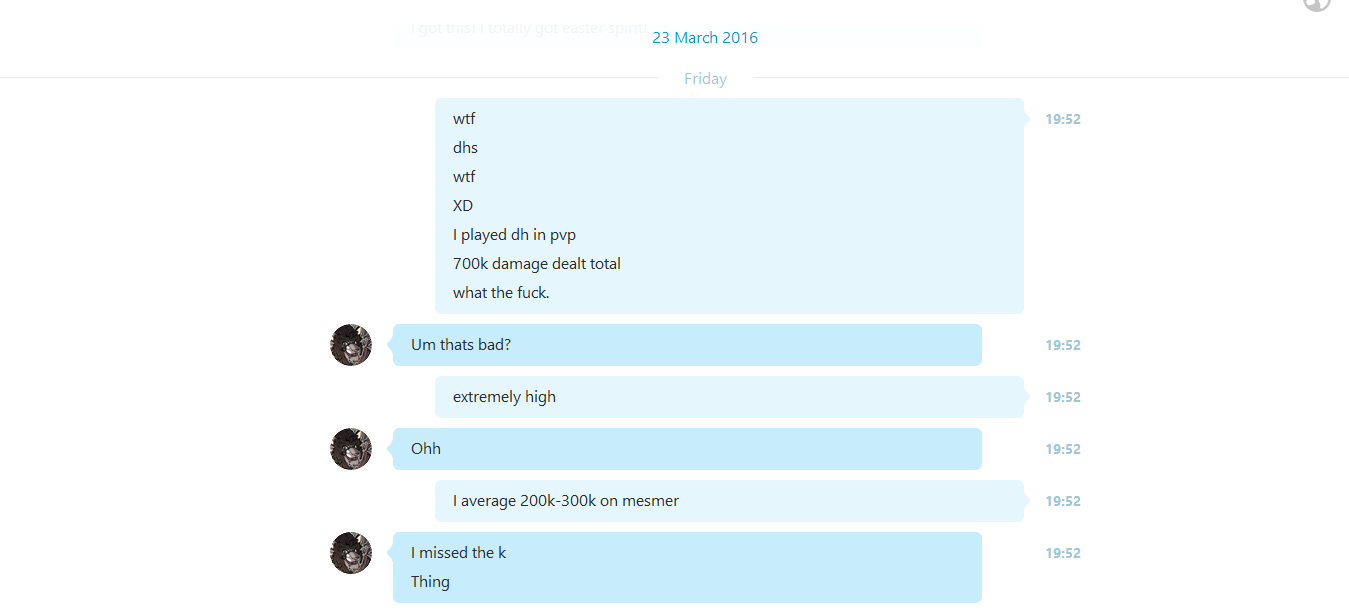Select the "700k damage dealt total" line

pyautogui.click(x=537, y=264)
